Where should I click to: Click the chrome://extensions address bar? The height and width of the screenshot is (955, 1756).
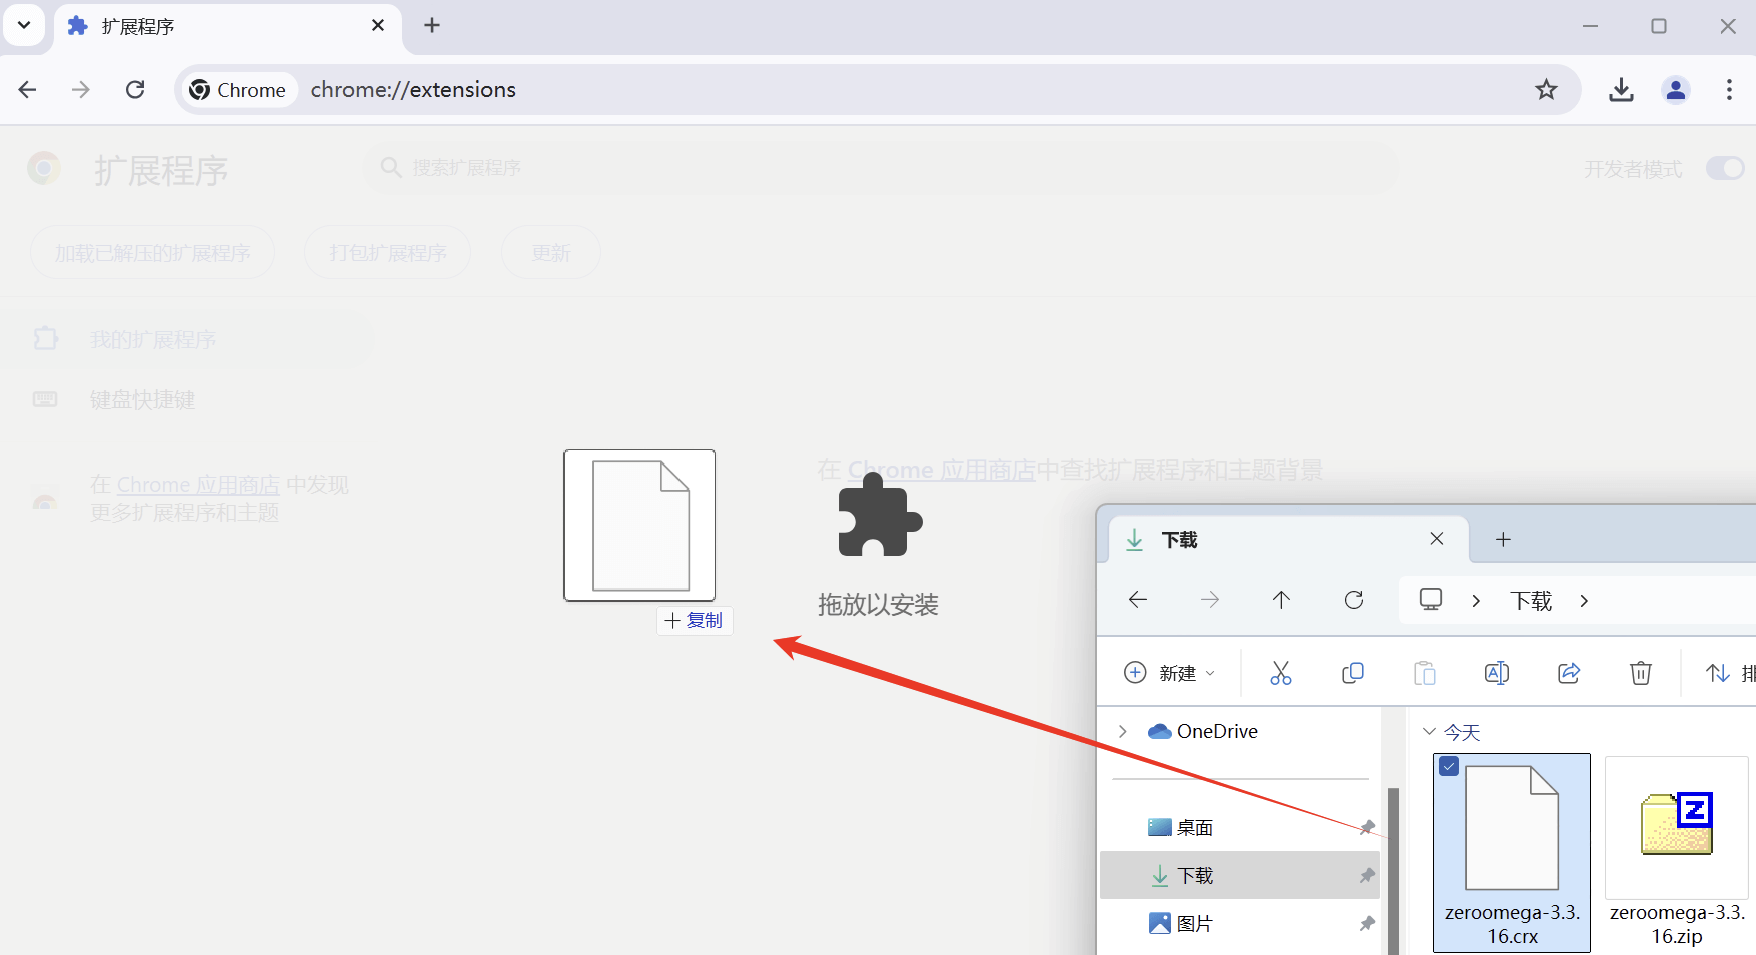click(x=877, y=90)
